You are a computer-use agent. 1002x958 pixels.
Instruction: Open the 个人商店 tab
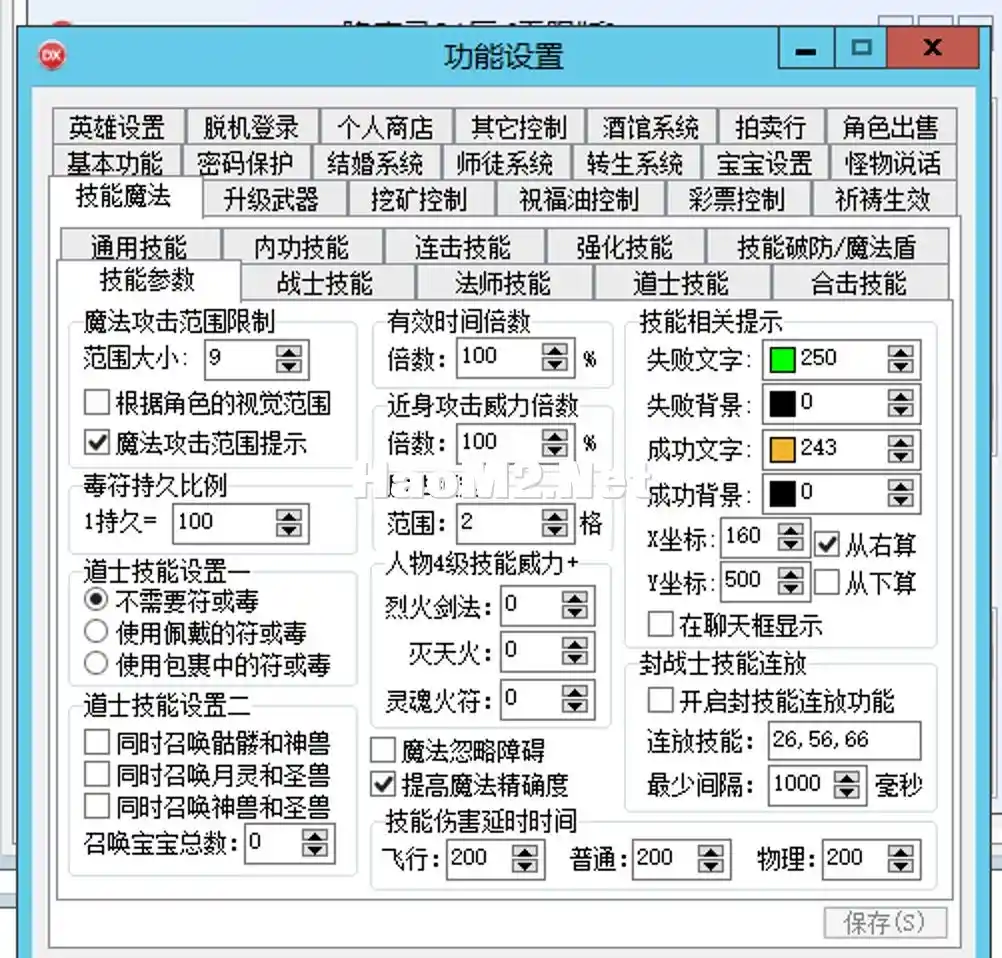click(x=385, y=127)
